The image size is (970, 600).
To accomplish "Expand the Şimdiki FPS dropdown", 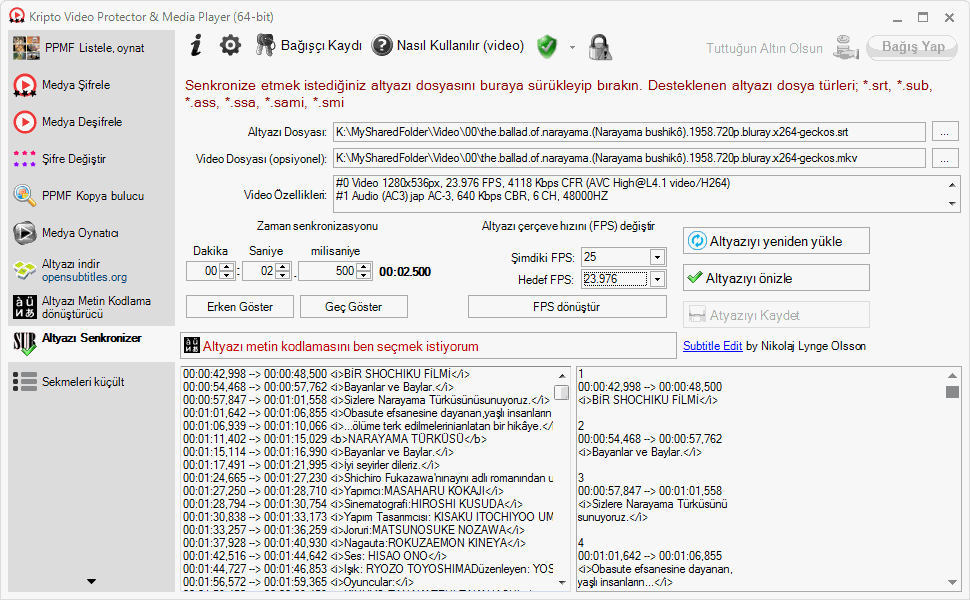I will pos(657,258).
